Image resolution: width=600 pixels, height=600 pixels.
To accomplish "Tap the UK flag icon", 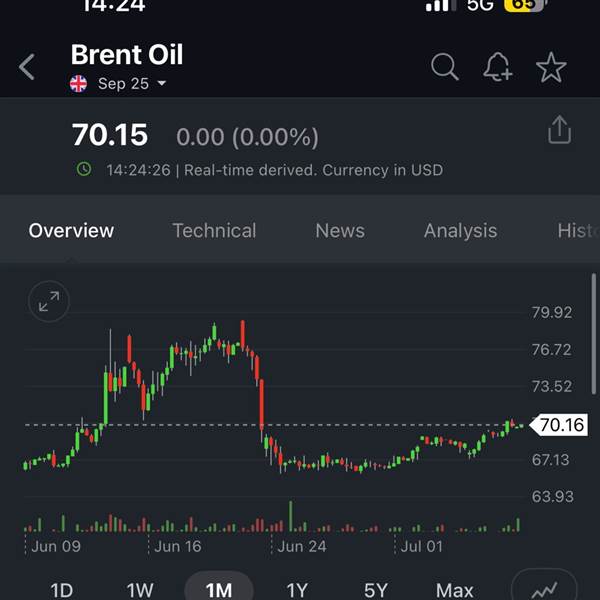I will [x=78, y=83].
